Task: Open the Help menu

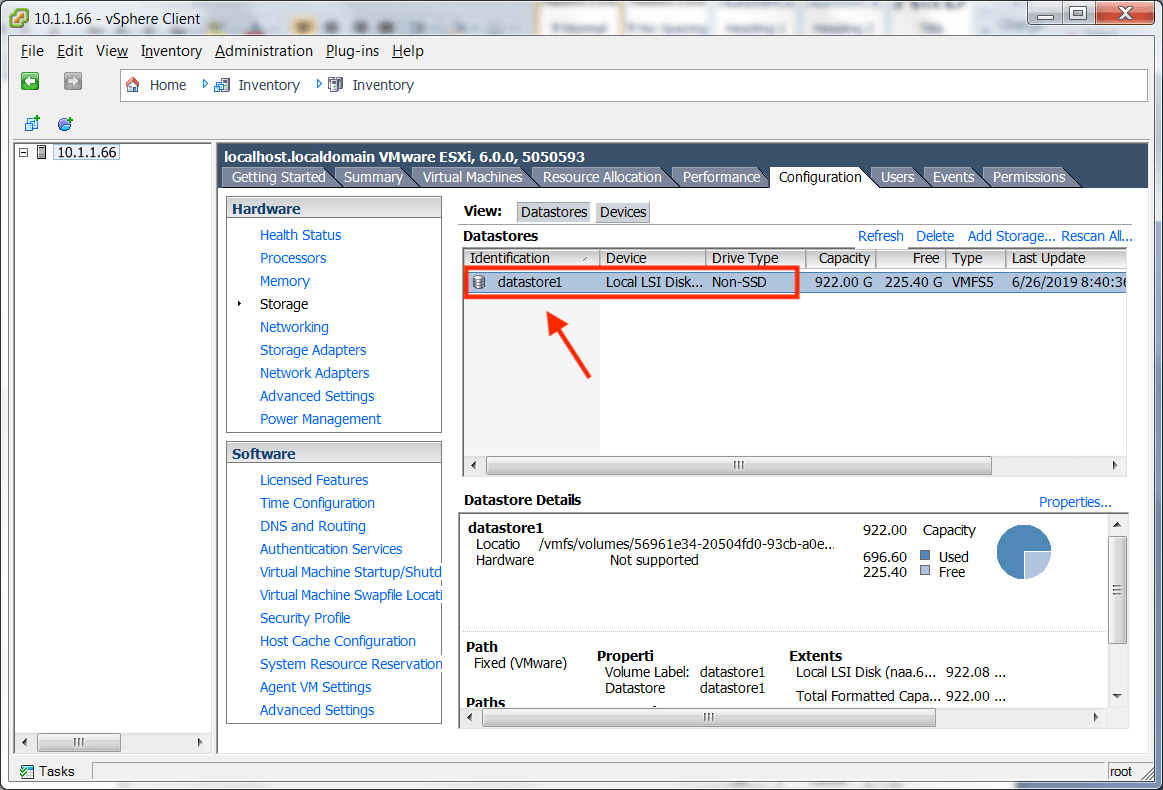Action: (x=408, y=51)
